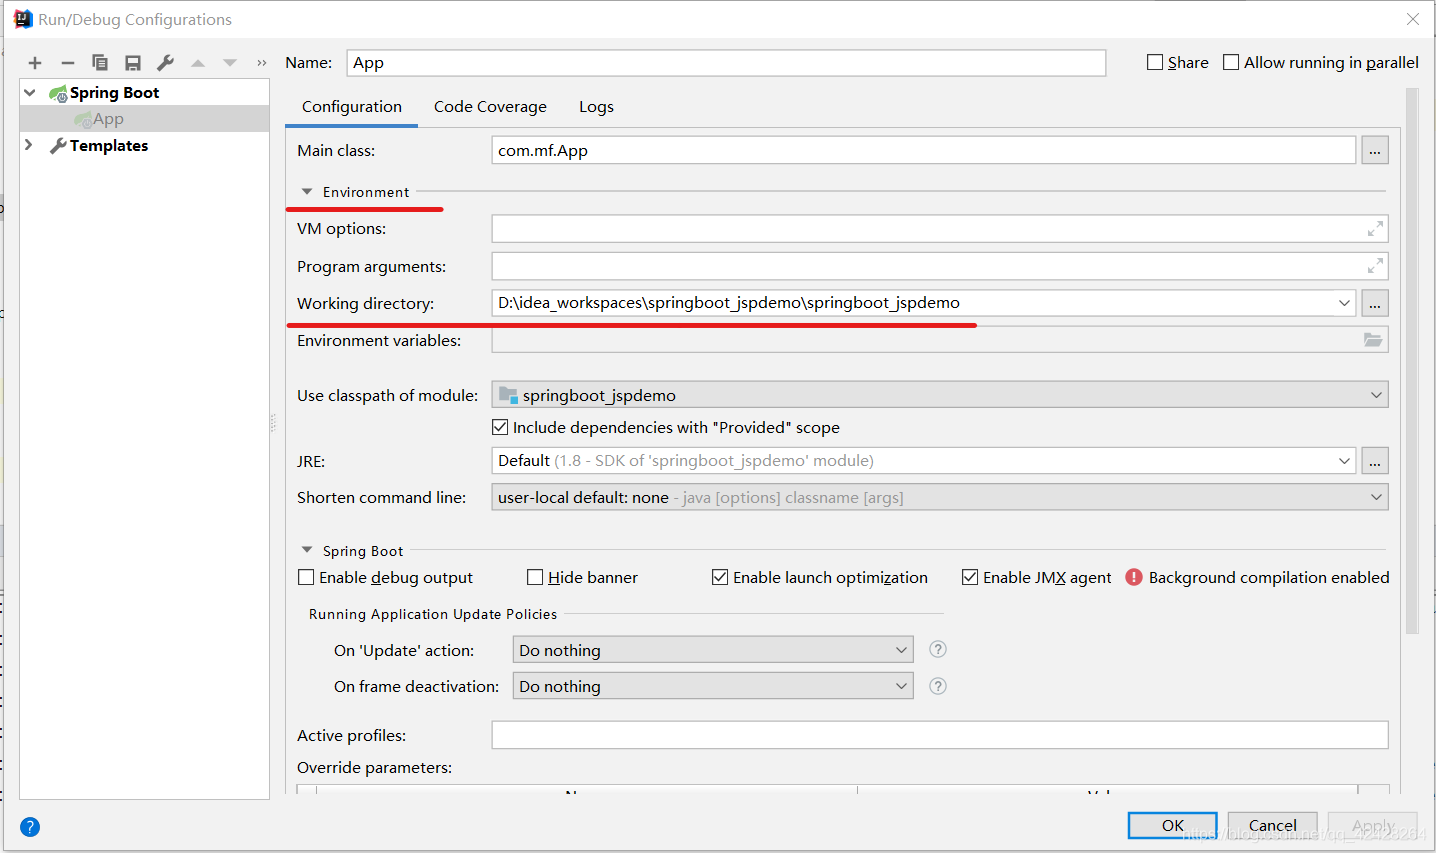
Task: Toggle the Hide banner checkbox
Action: pos(535,577)
